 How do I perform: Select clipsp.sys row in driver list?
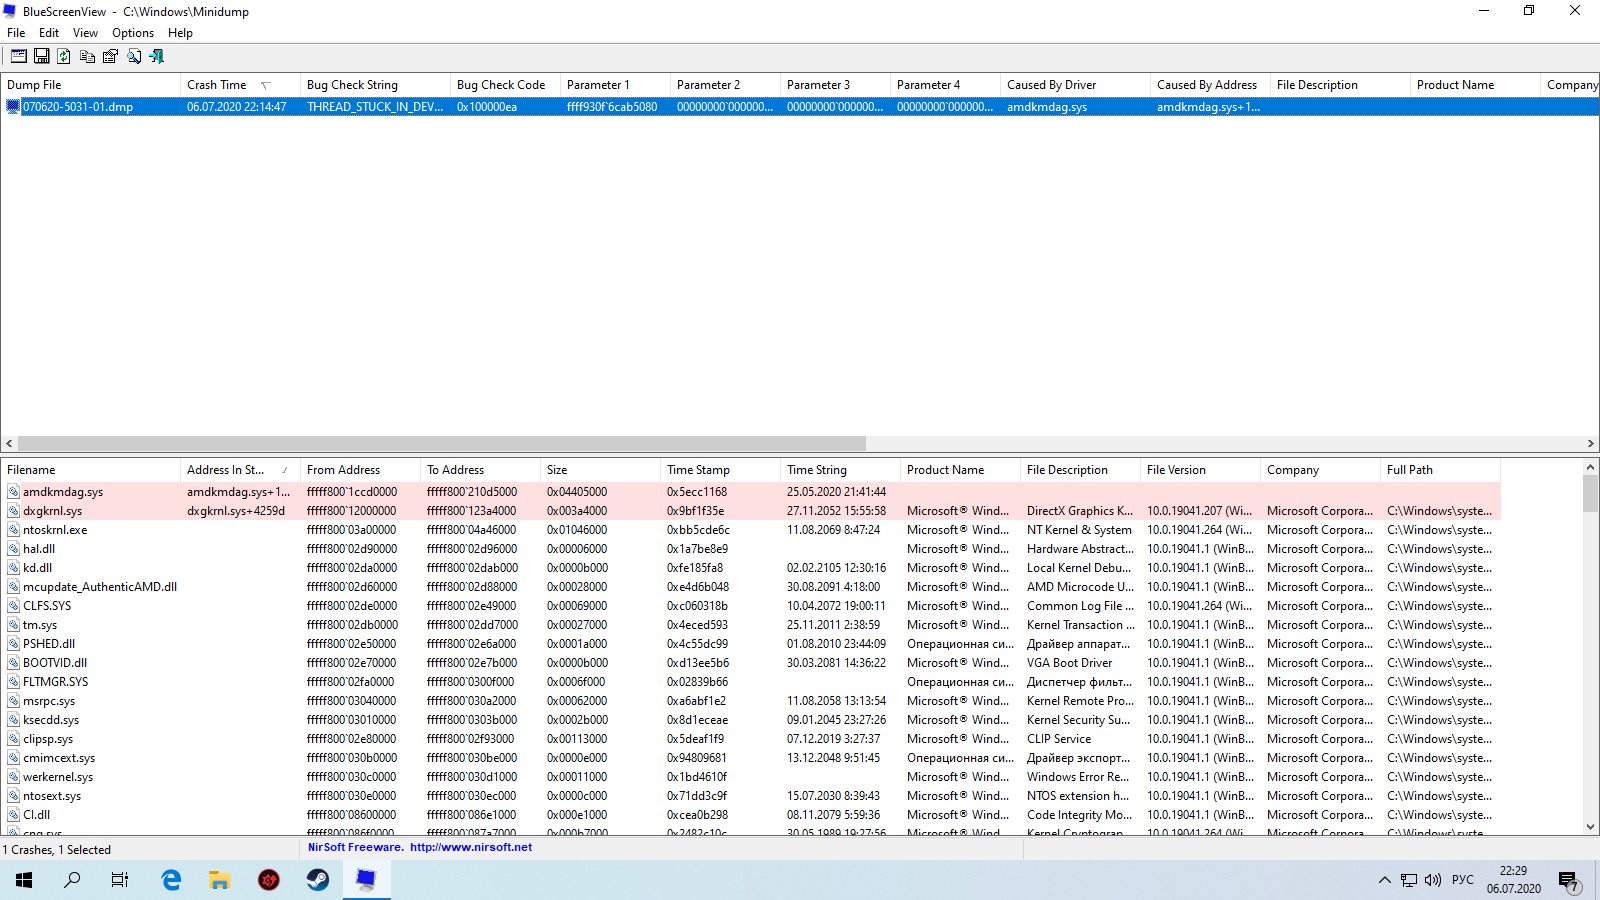(x=750, y=739)
